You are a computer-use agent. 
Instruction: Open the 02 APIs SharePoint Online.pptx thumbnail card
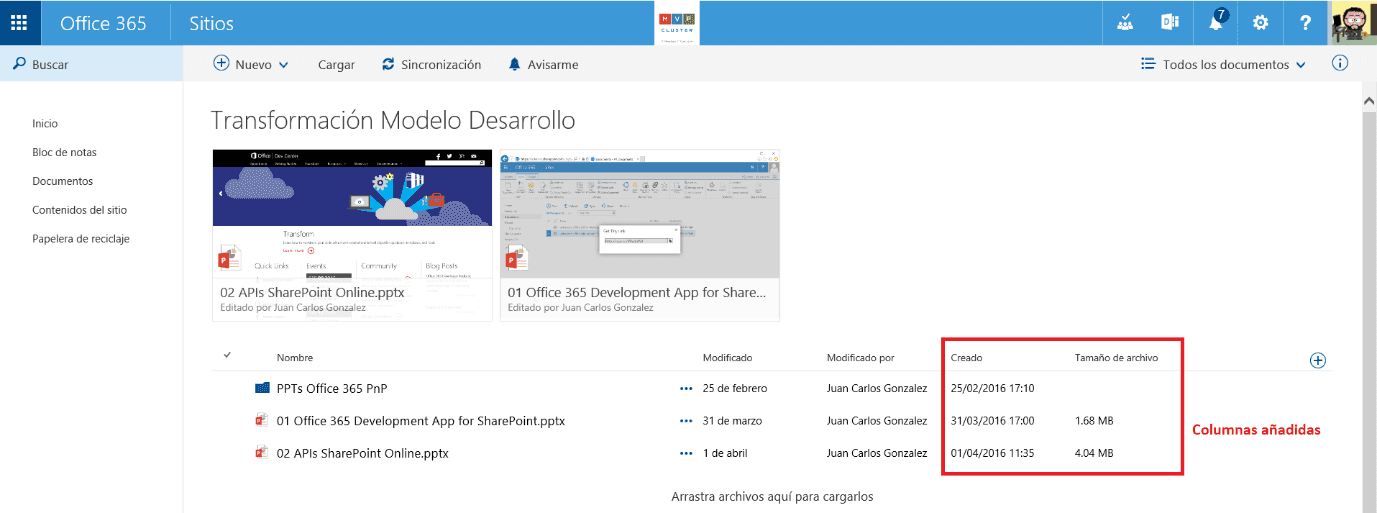coord(353,235)
